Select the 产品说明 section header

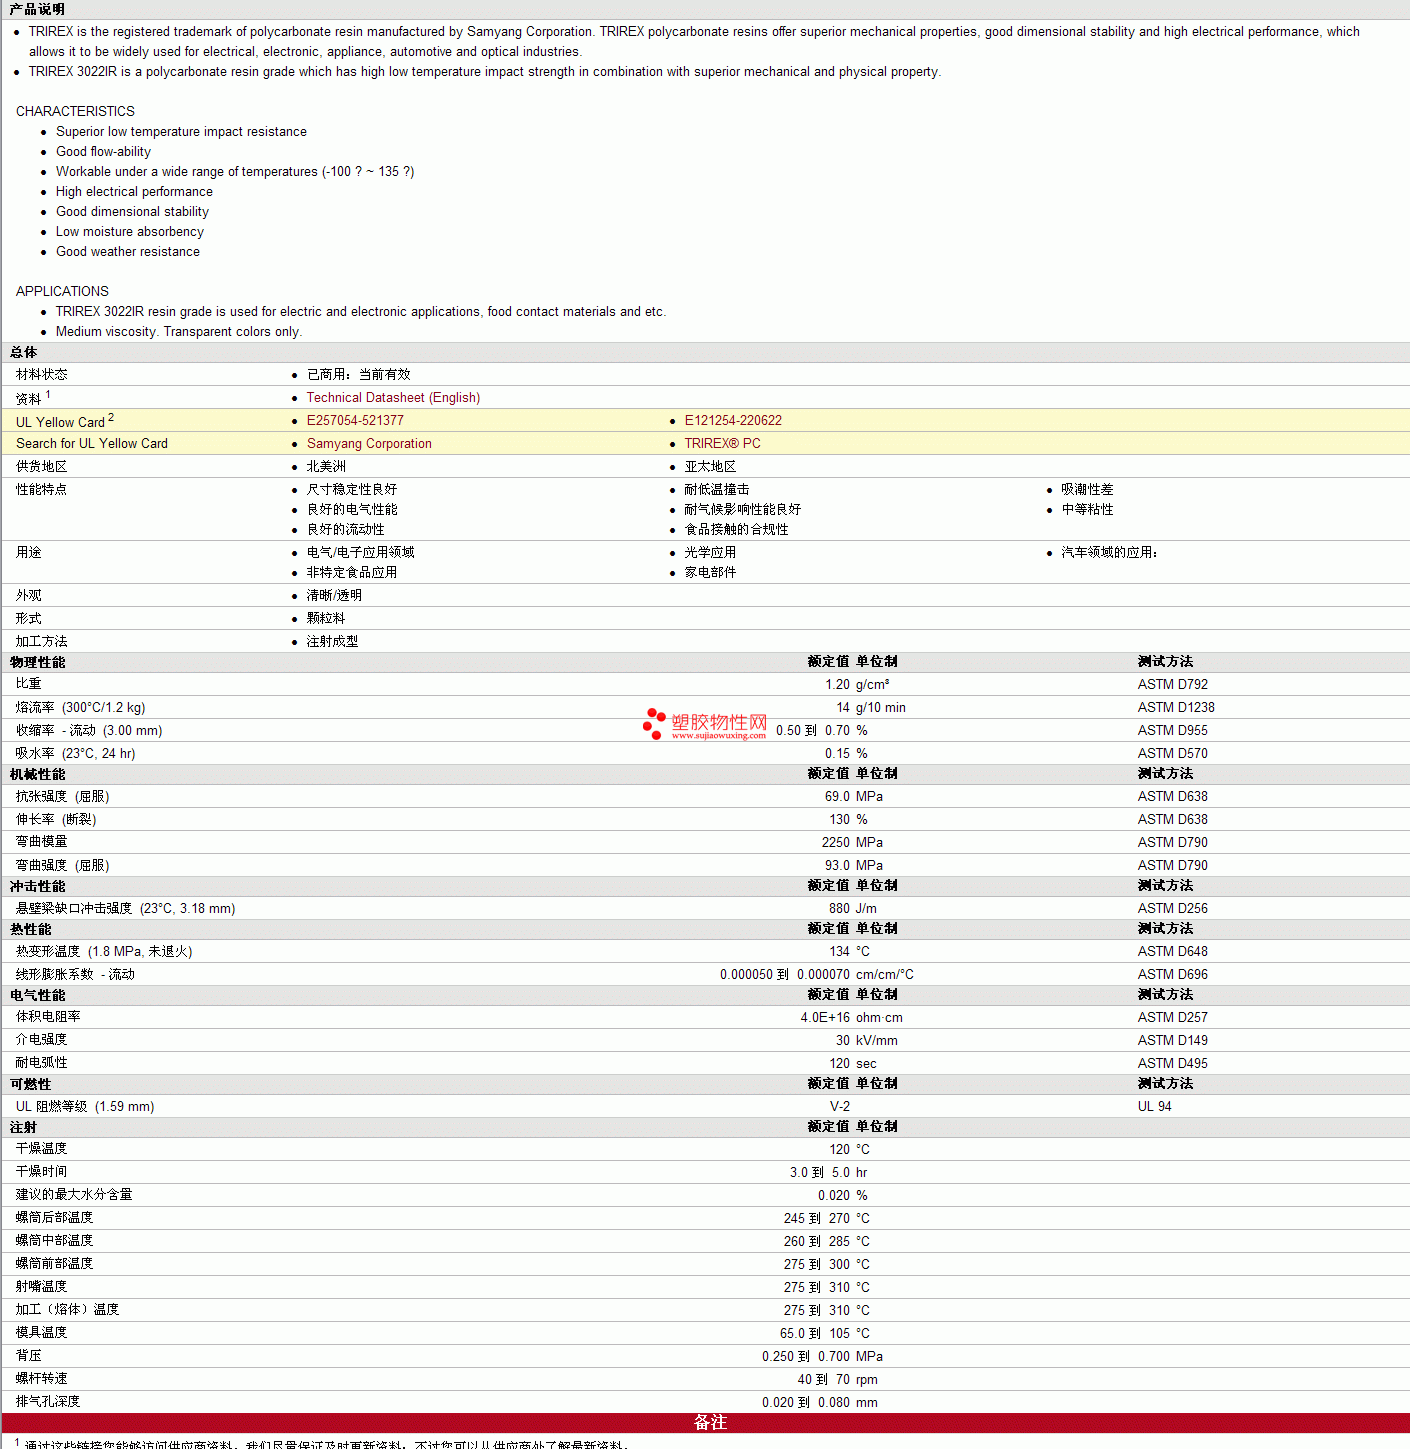tap(37, 9)
